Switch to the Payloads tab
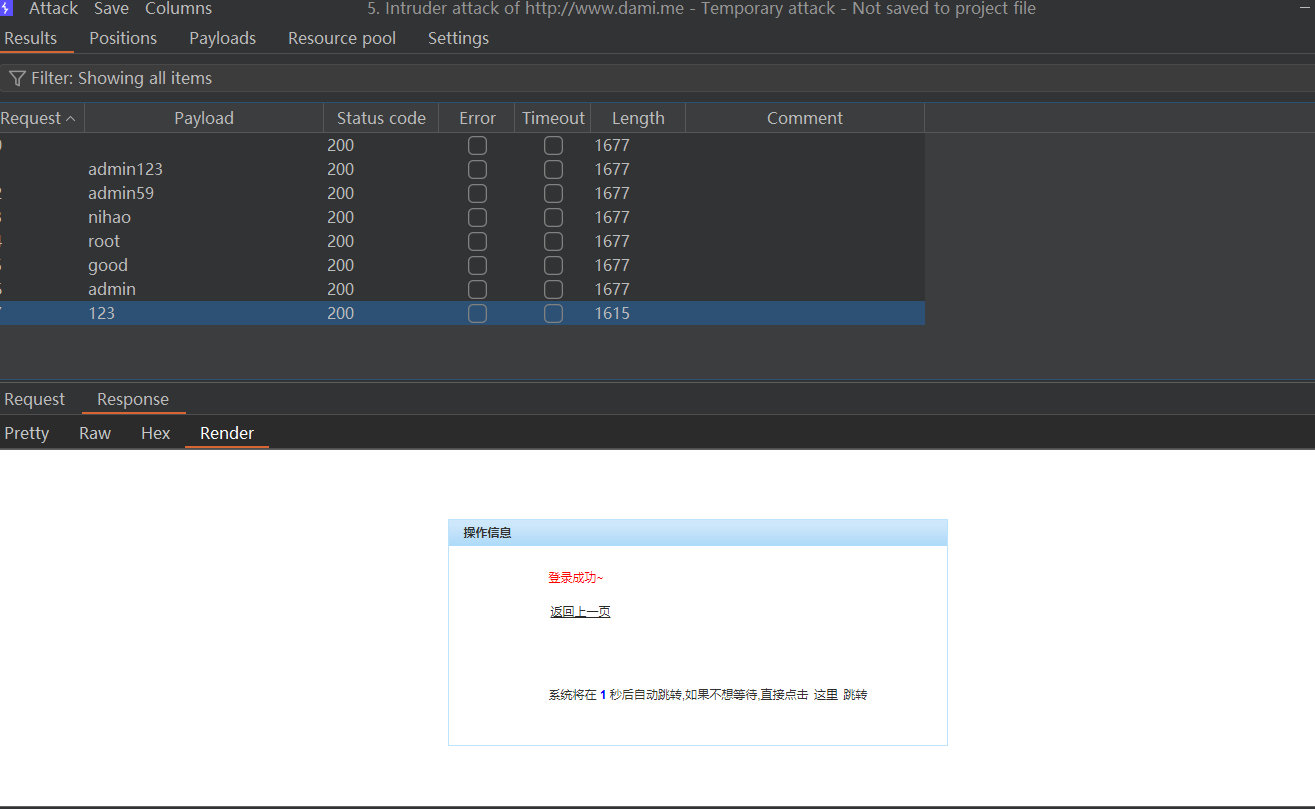1315x809 pixels. tap(222, 38)
